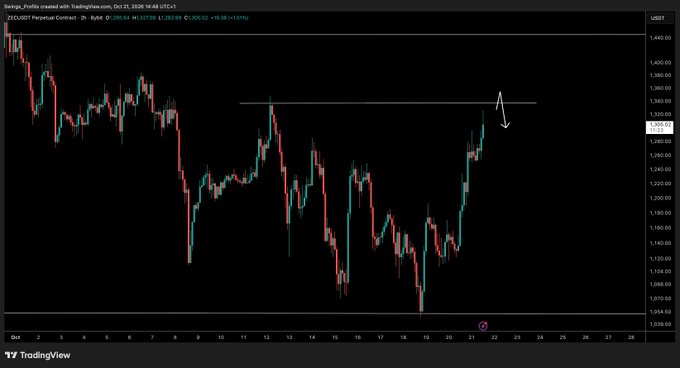Screen dimensions: 680x368
Task: Click date 5 on the time axis
Action: coord(107,337)
